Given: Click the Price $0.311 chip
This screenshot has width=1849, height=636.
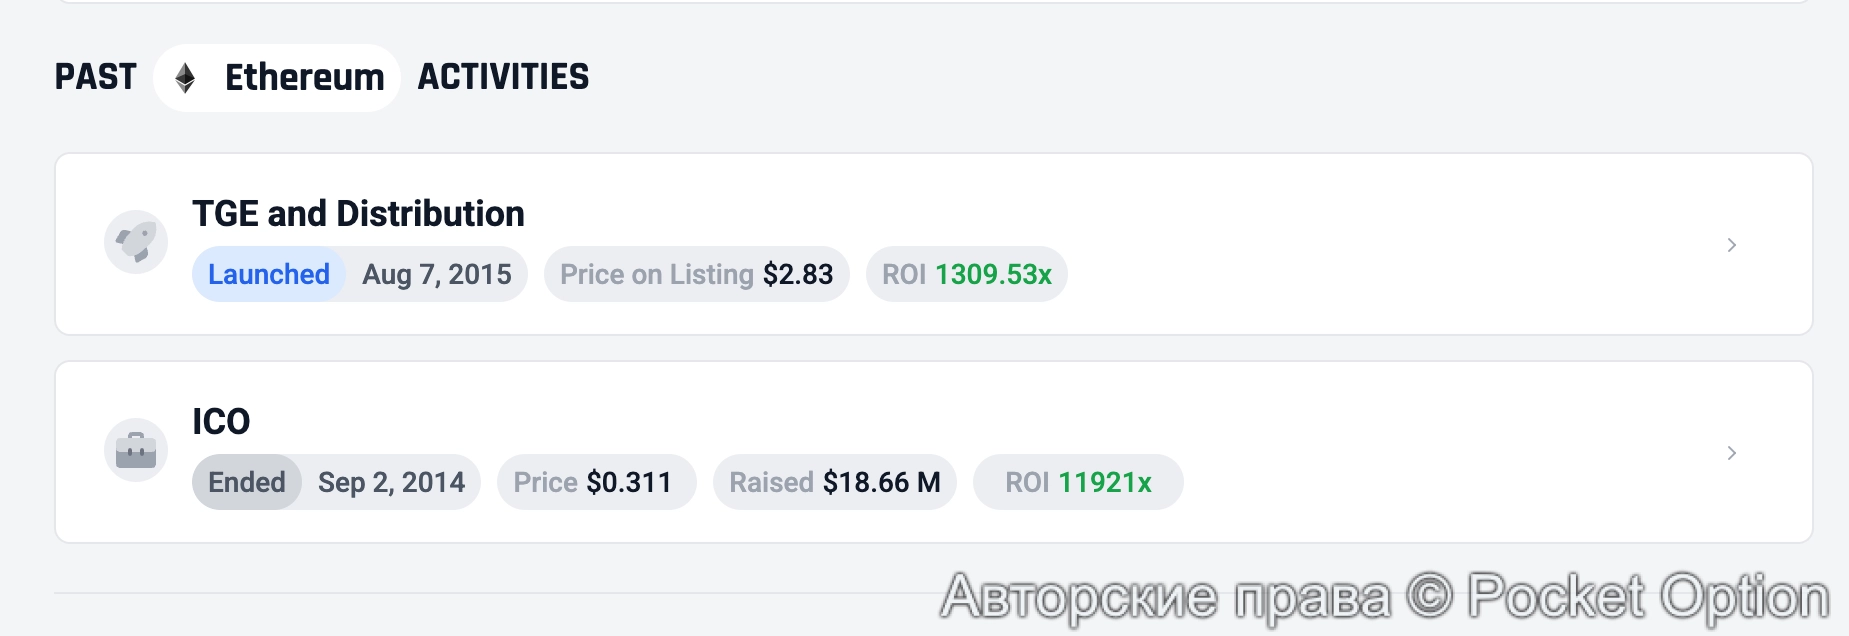Looking at the screenshot, I should [x=595, y=481].
